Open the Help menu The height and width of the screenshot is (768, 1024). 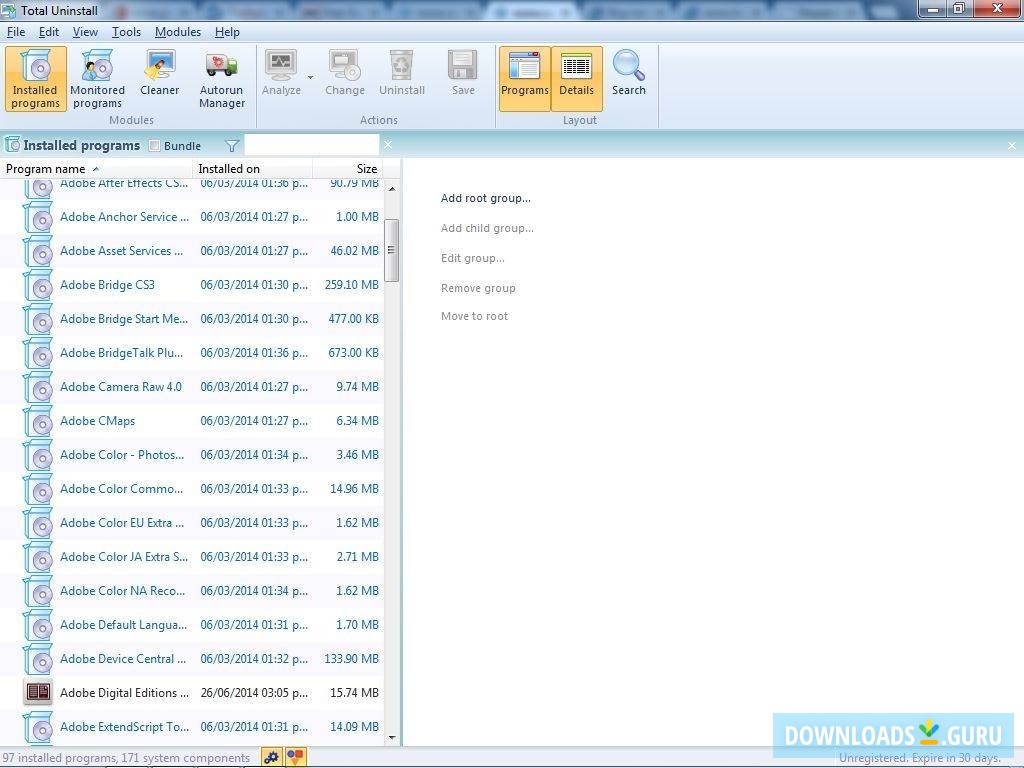coord(227,32)
